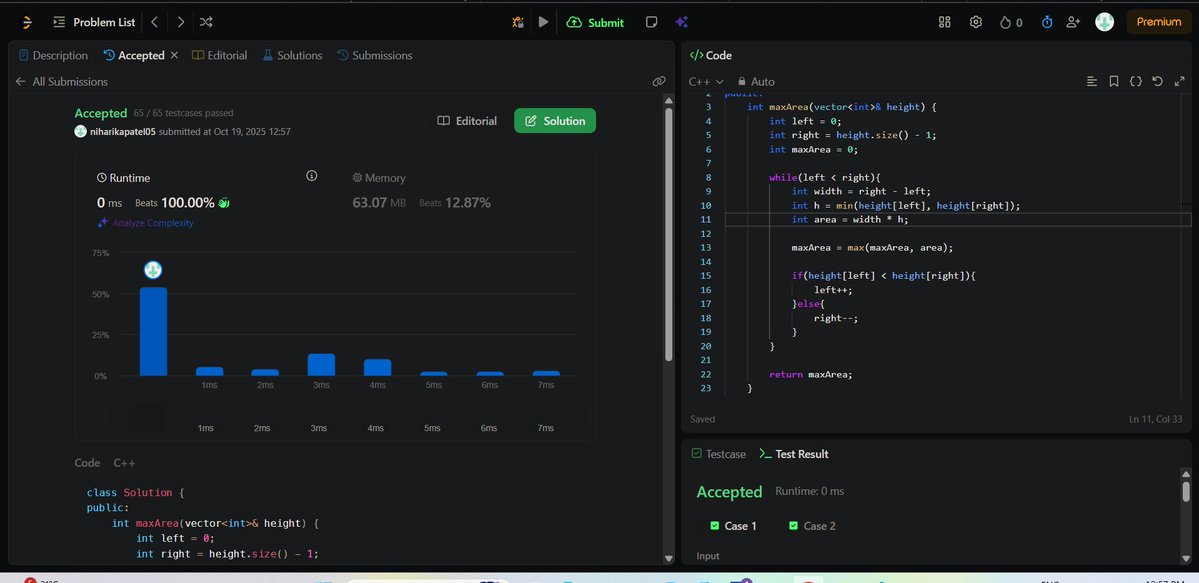Open the settings gear icon
Screen dimensions: 1199x583
tap(976, 22)
